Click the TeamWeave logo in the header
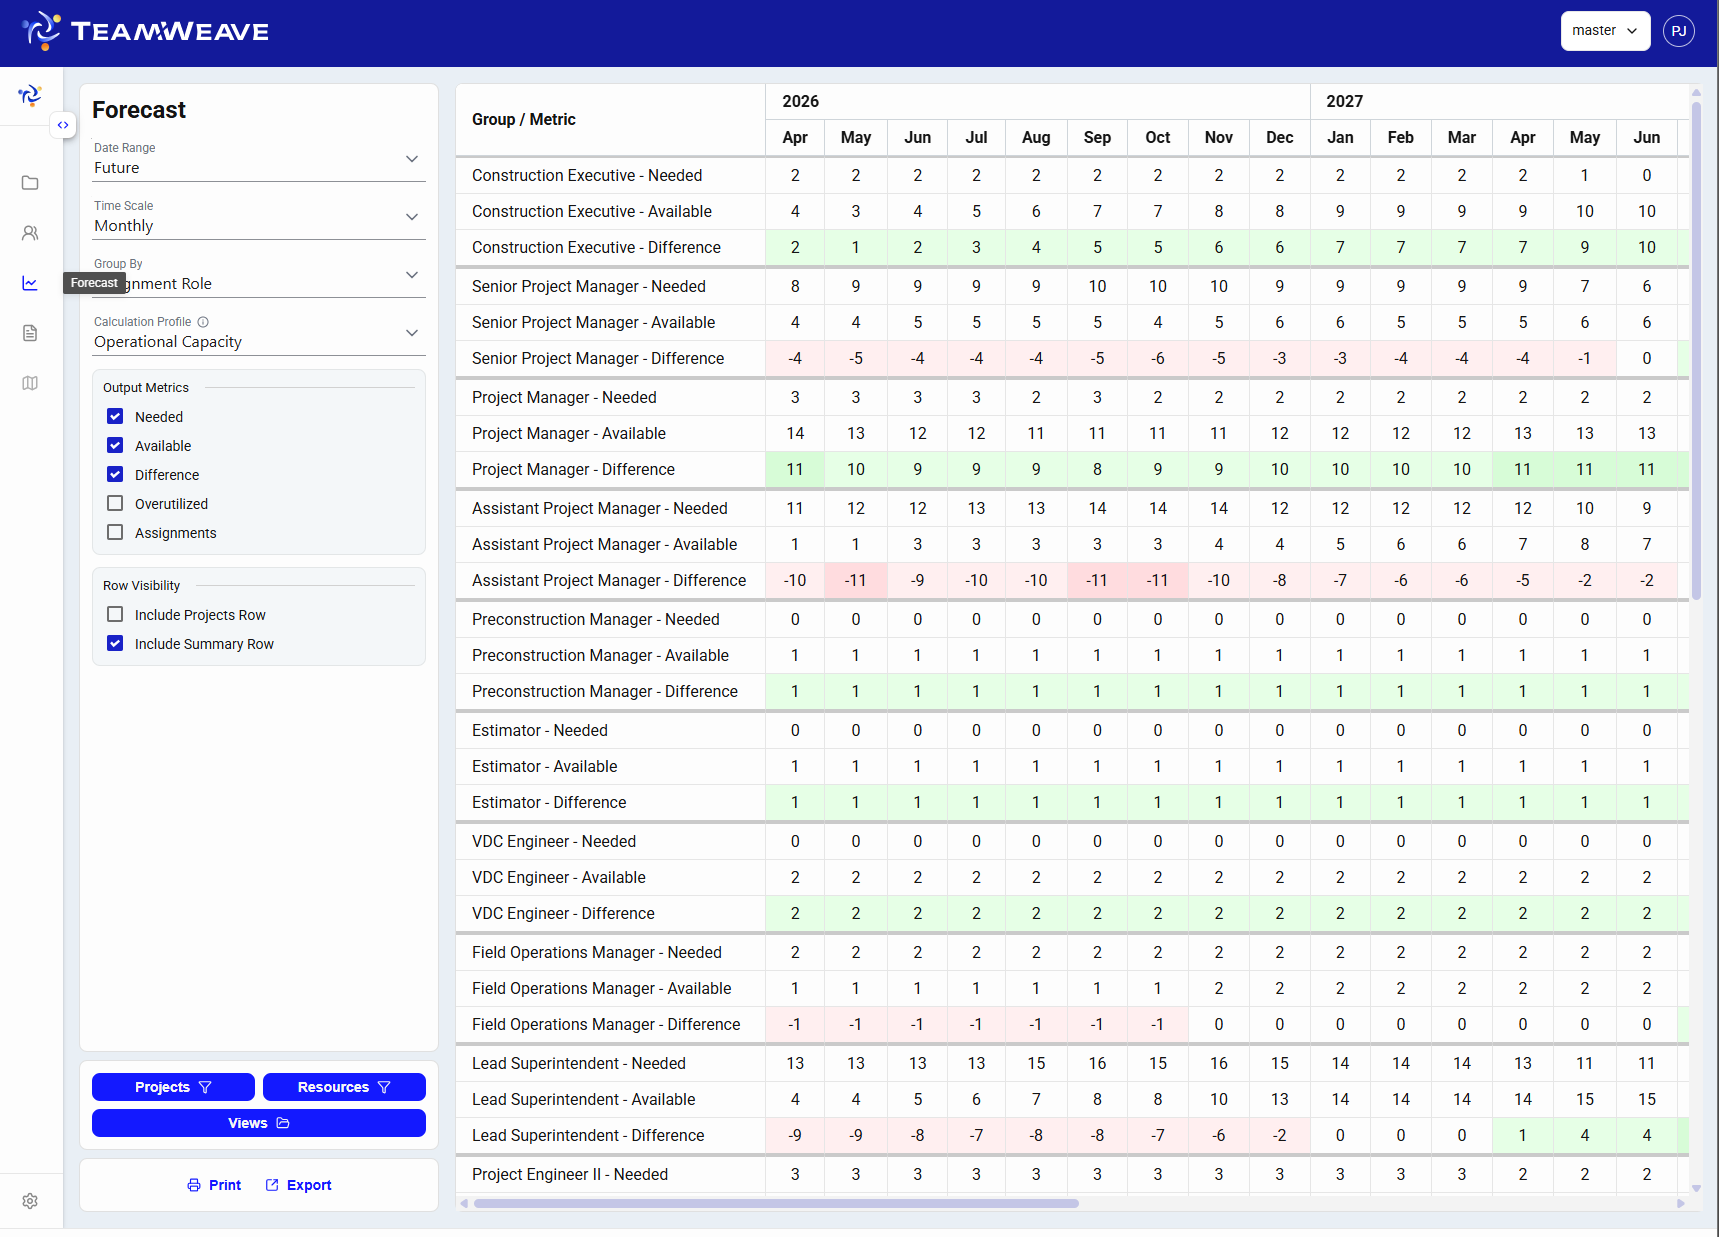 145,31
